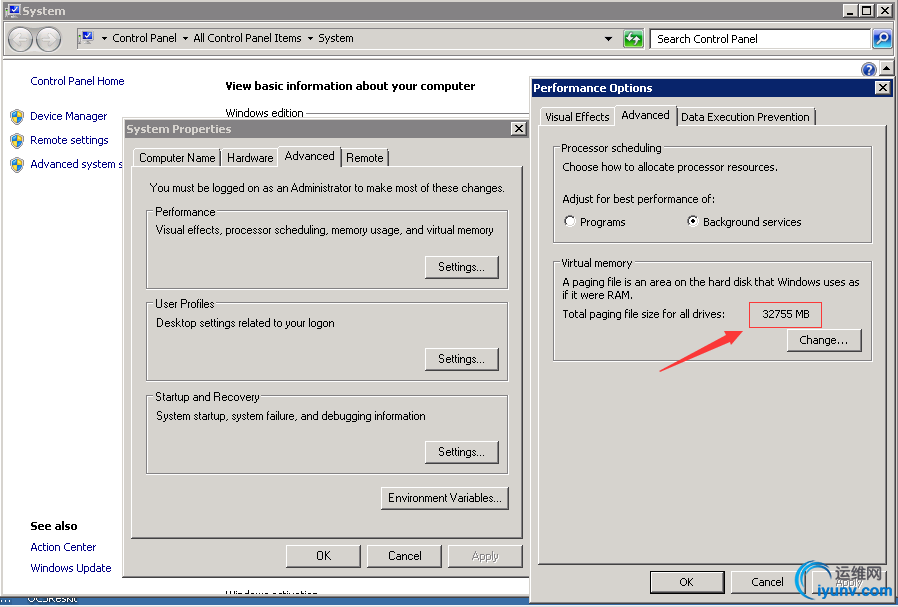The height and width of the screenshot is (607, 898).
Task: Open the address bar history dropdown
Action: point(608,39)
